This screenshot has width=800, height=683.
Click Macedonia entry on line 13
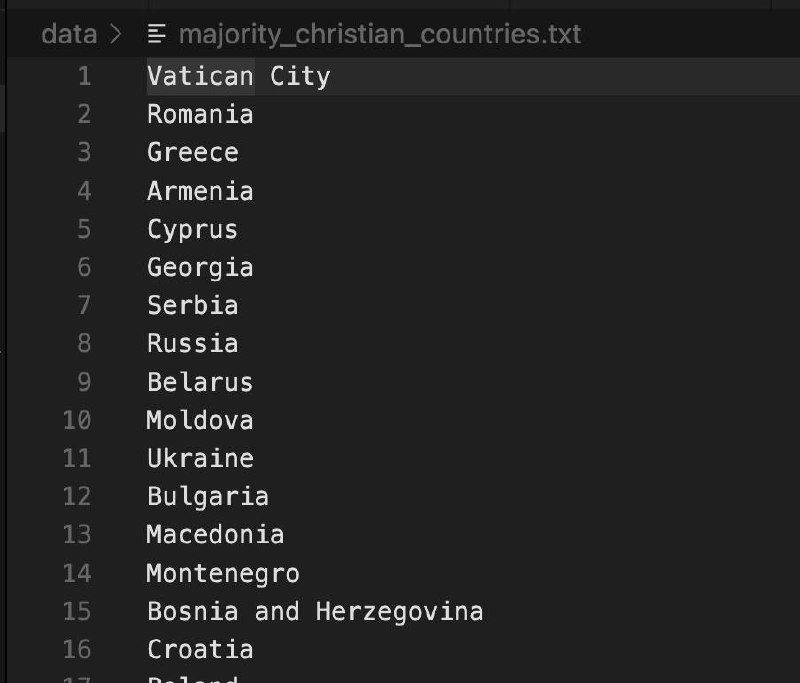tap(215, 535)
